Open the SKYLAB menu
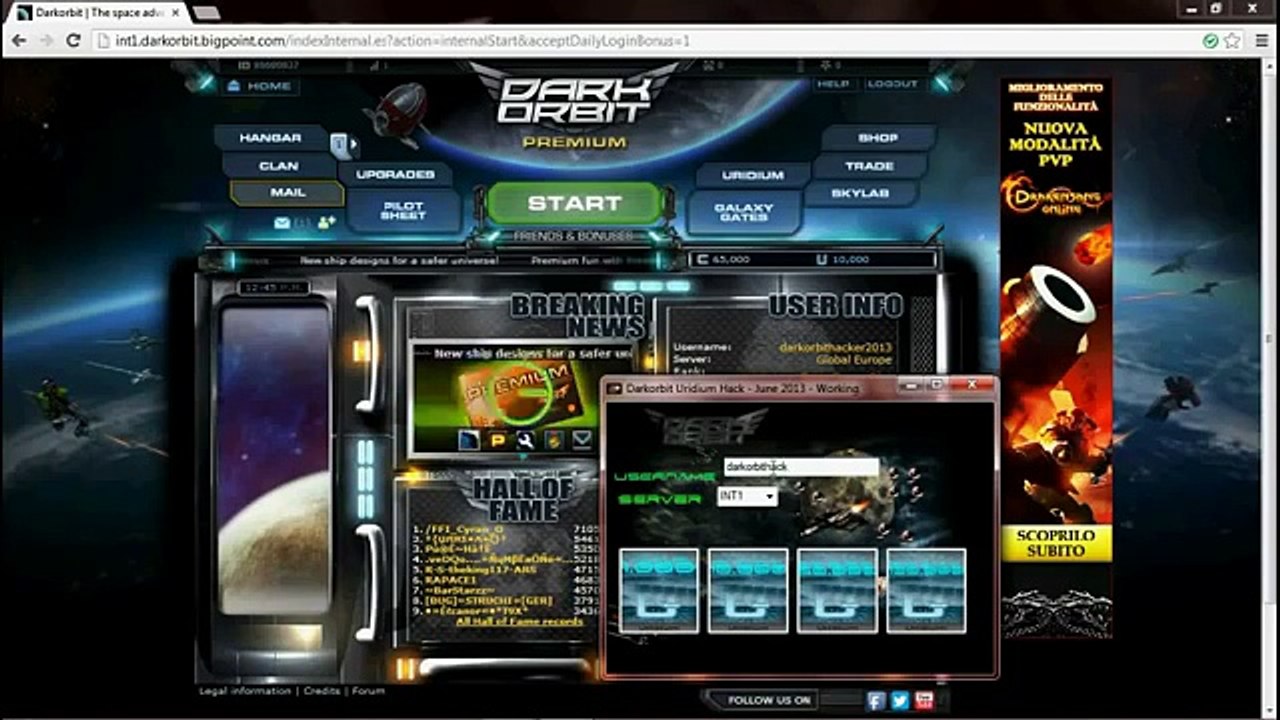The width and height of the screenshot is (1280, 720). (x=859, y=193)
